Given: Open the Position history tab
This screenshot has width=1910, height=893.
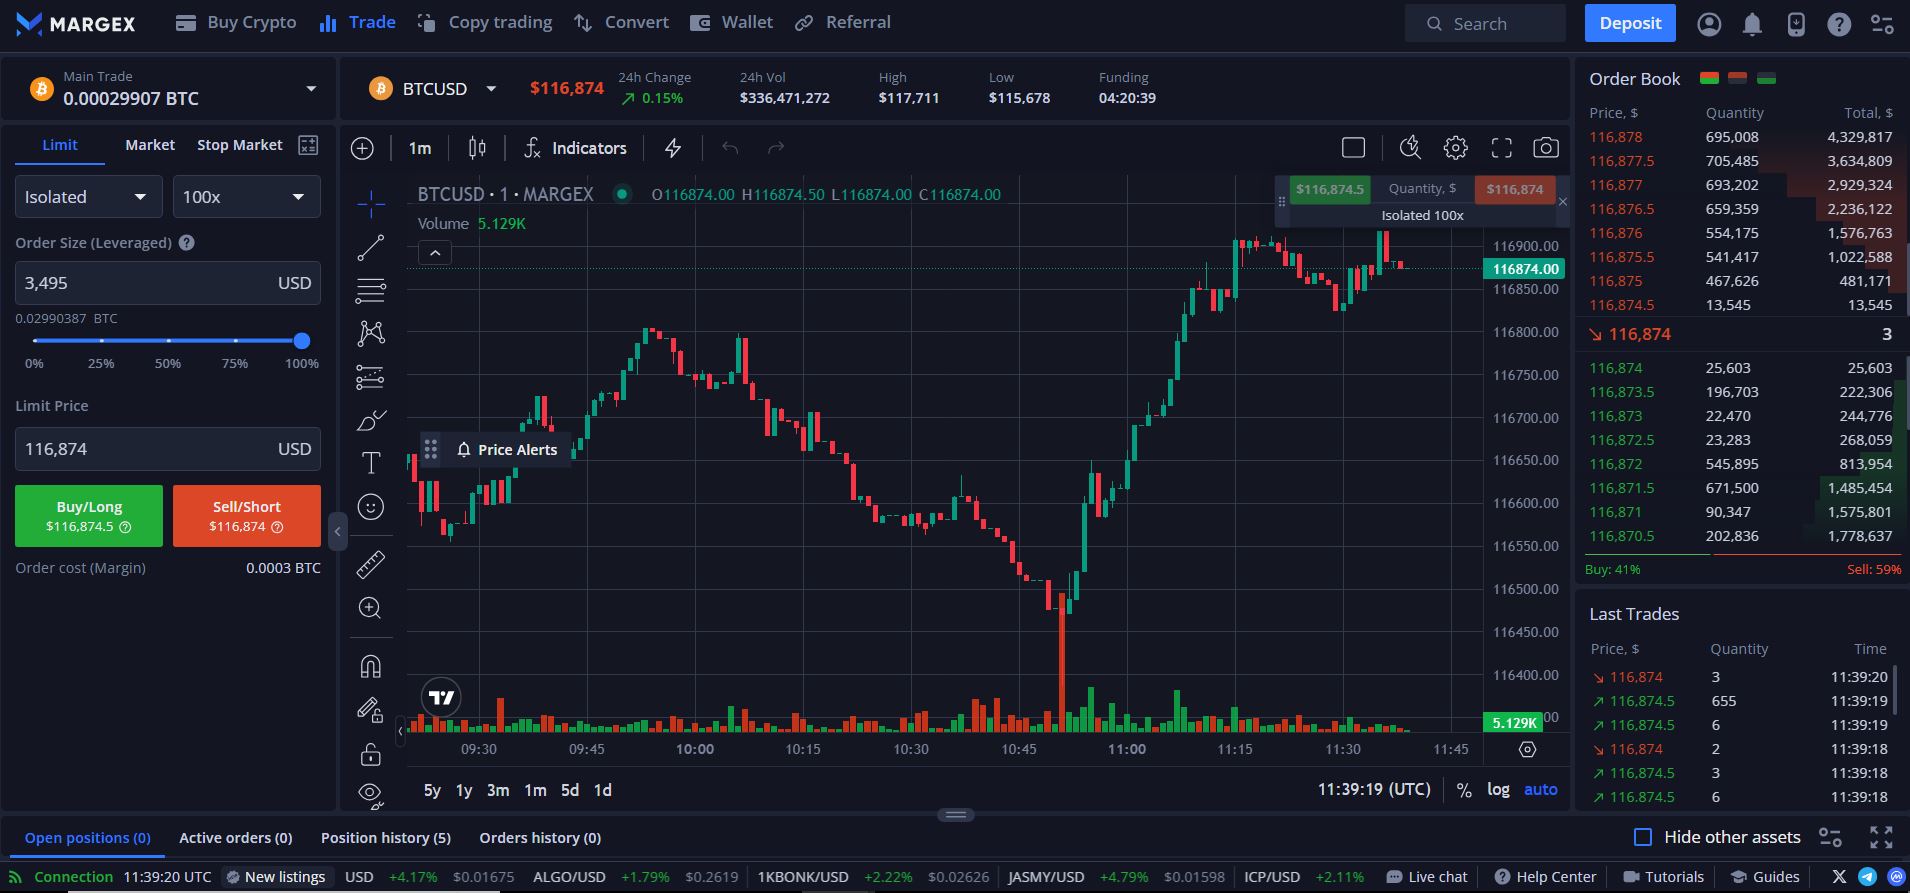Looking at the screenshot, I should 385,838.
